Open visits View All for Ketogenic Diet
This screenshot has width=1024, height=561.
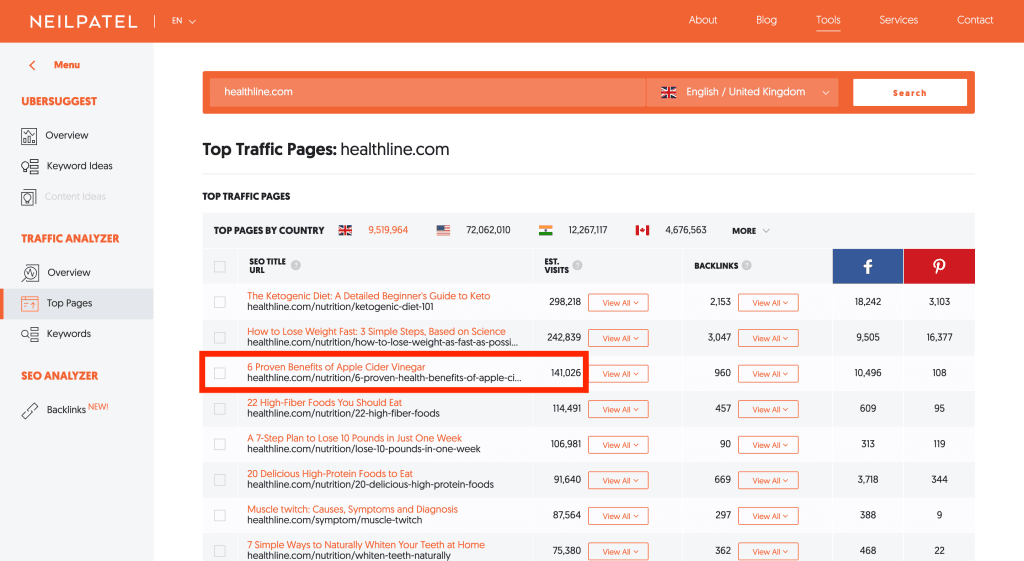618,303
